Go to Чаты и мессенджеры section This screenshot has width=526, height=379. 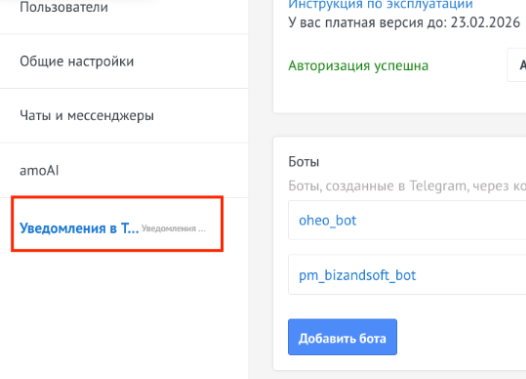click(87, 116)
